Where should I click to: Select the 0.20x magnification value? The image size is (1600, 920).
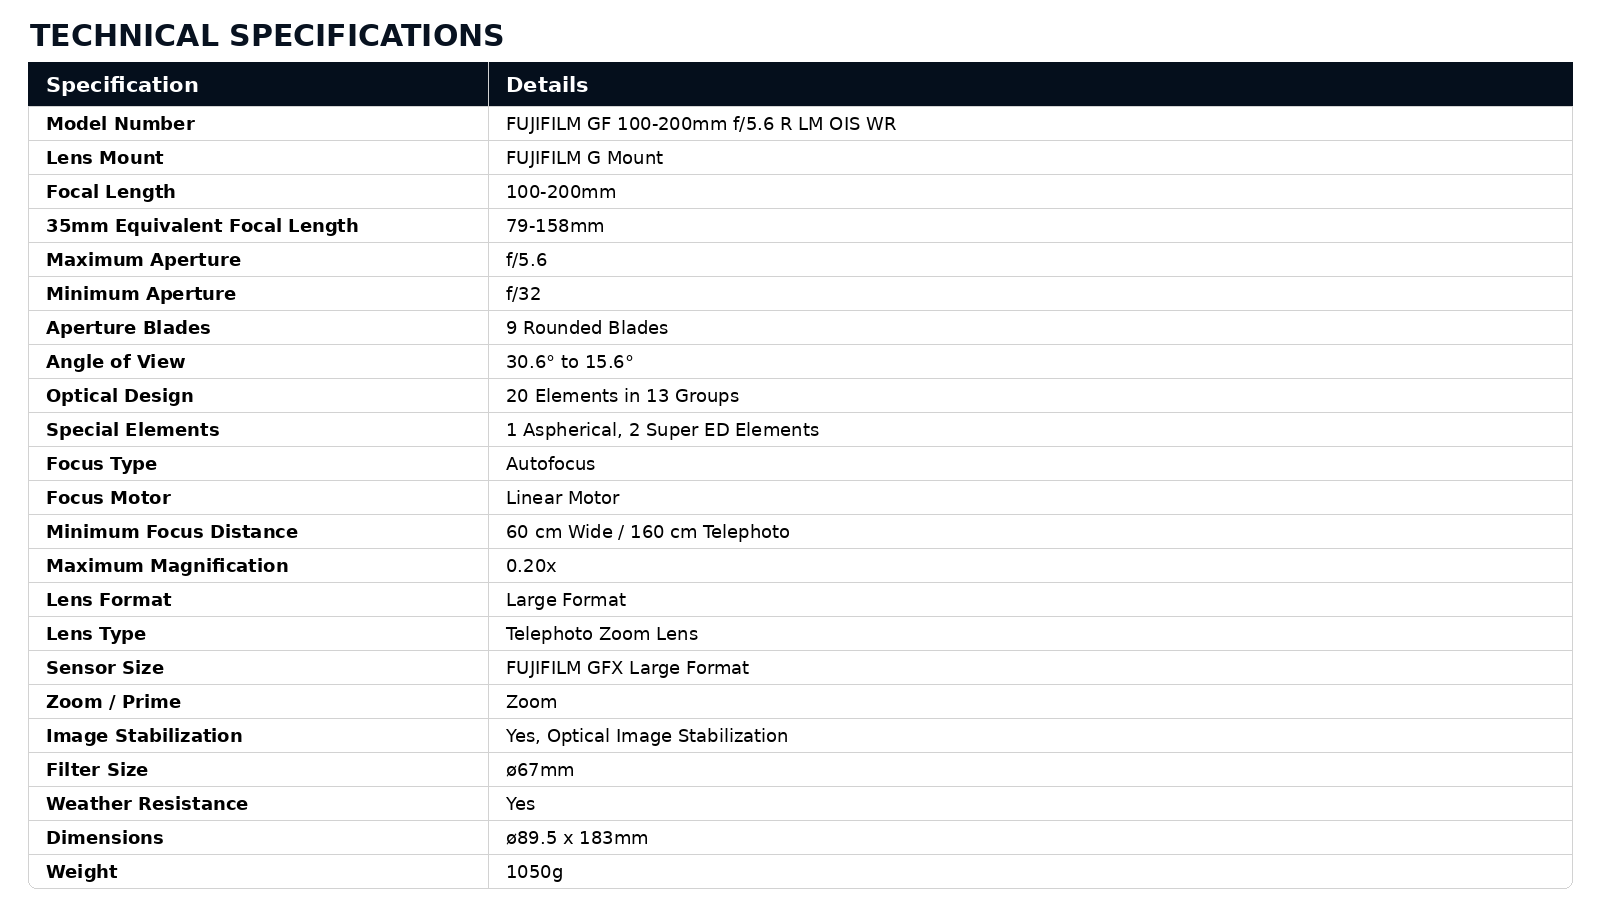[x=531, y=566]
